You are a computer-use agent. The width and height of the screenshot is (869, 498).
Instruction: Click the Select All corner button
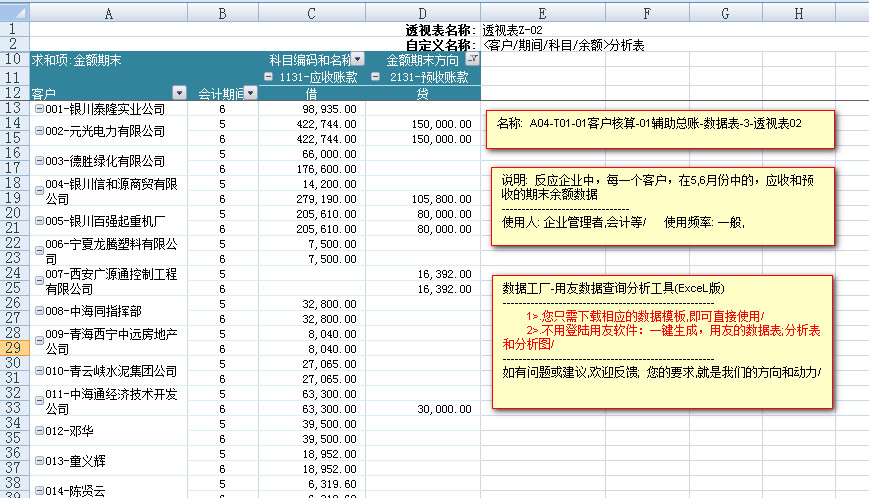14,13
